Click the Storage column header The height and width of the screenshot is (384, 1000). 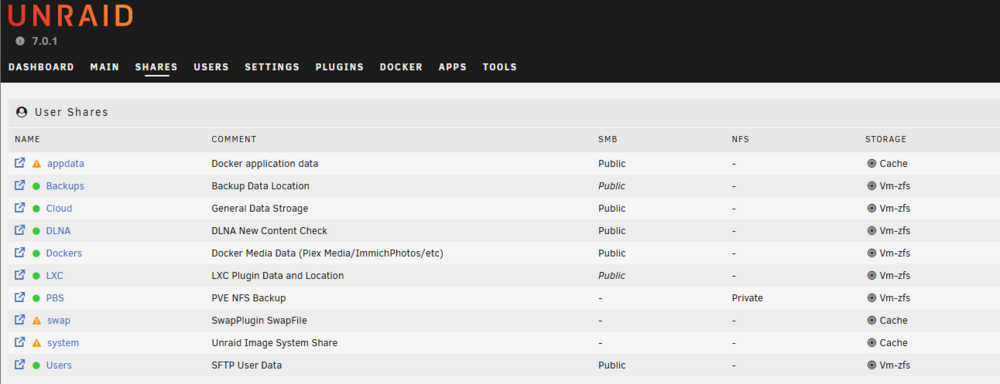885,139
